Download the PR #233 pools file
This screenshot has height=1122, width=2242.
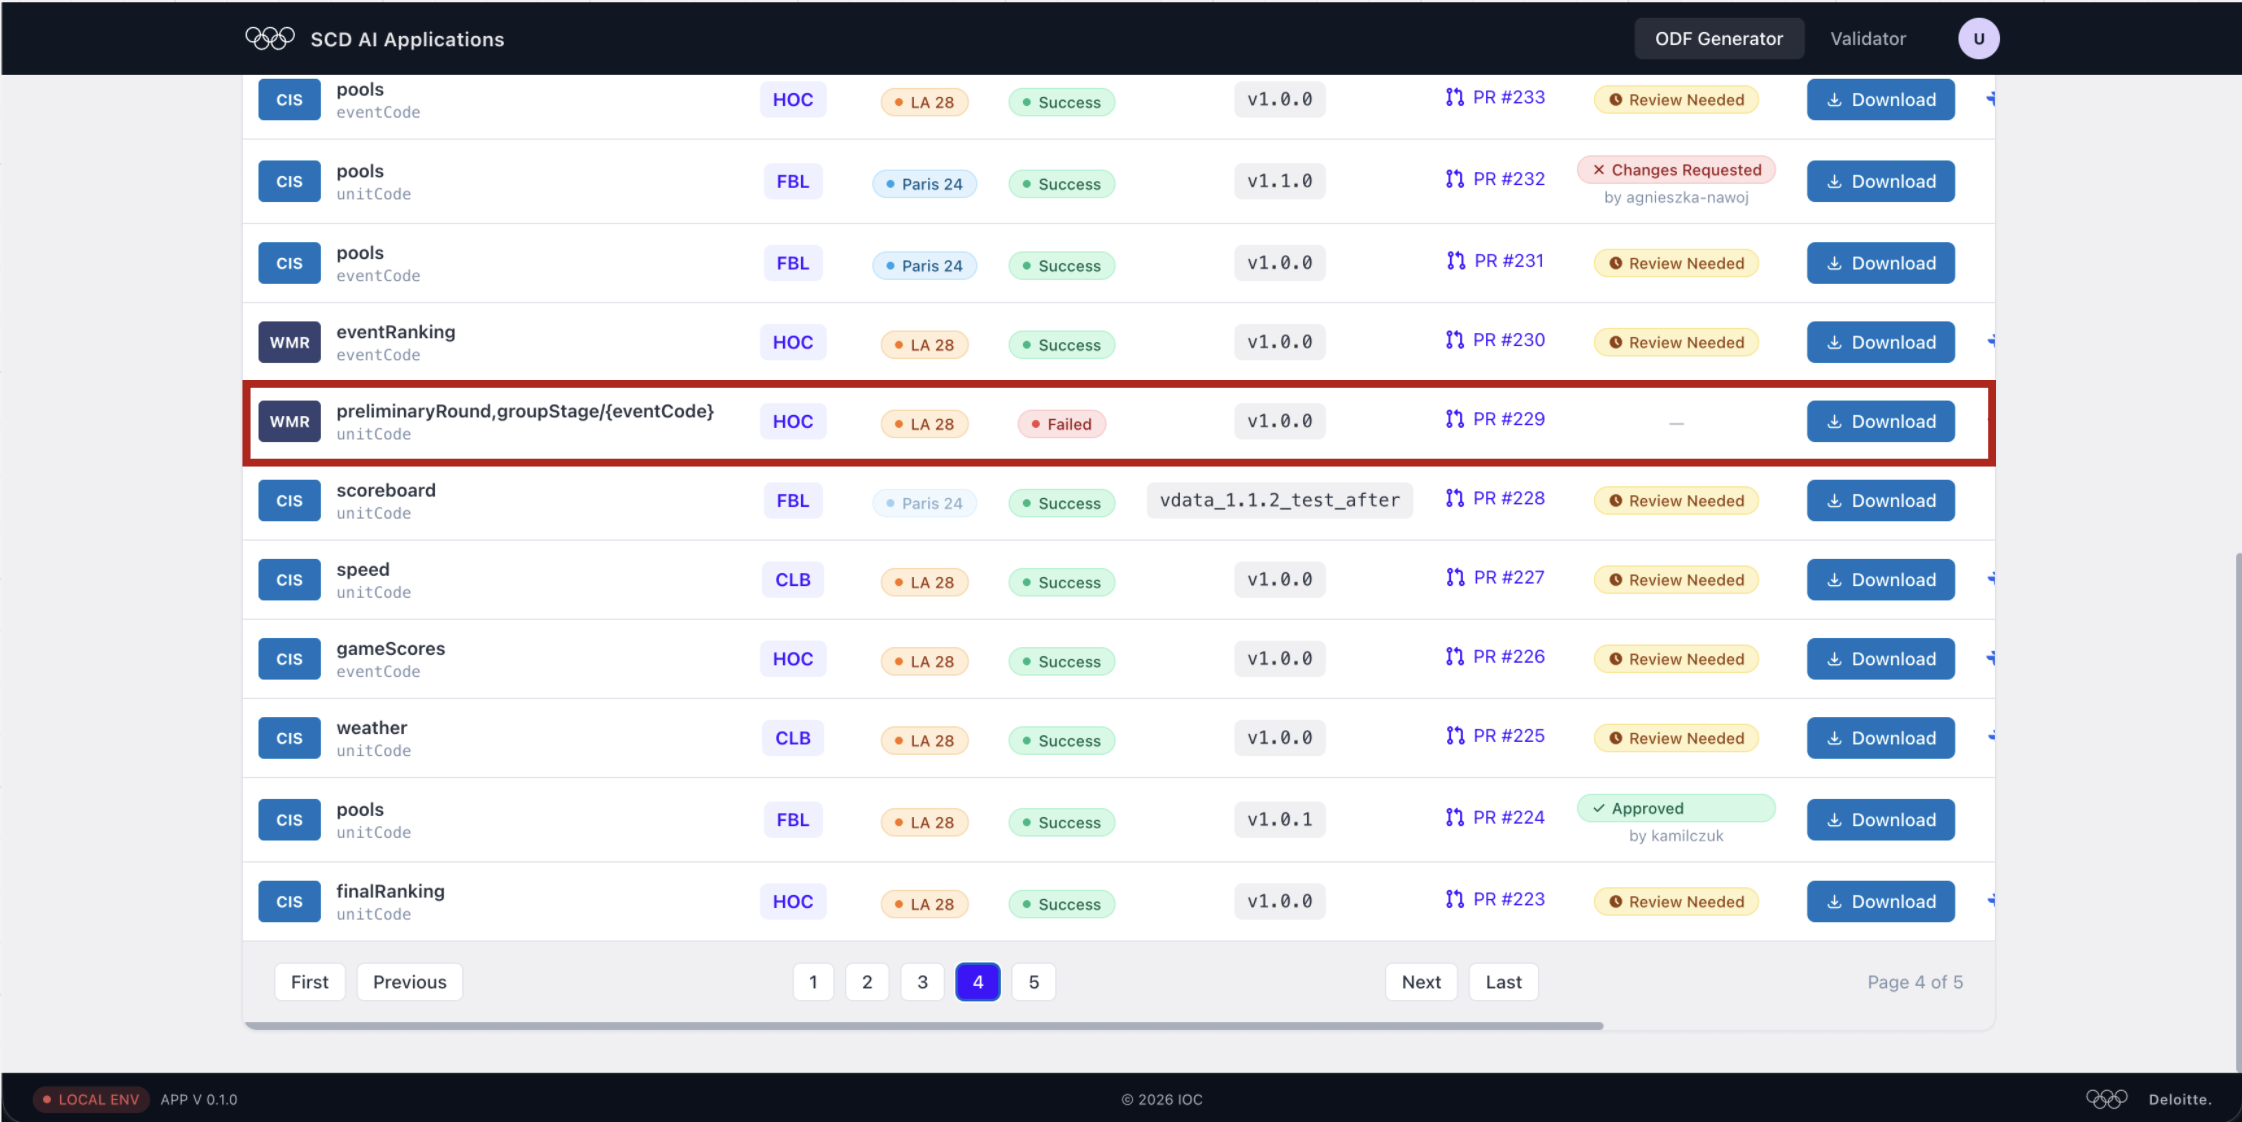click(1880, 100)
